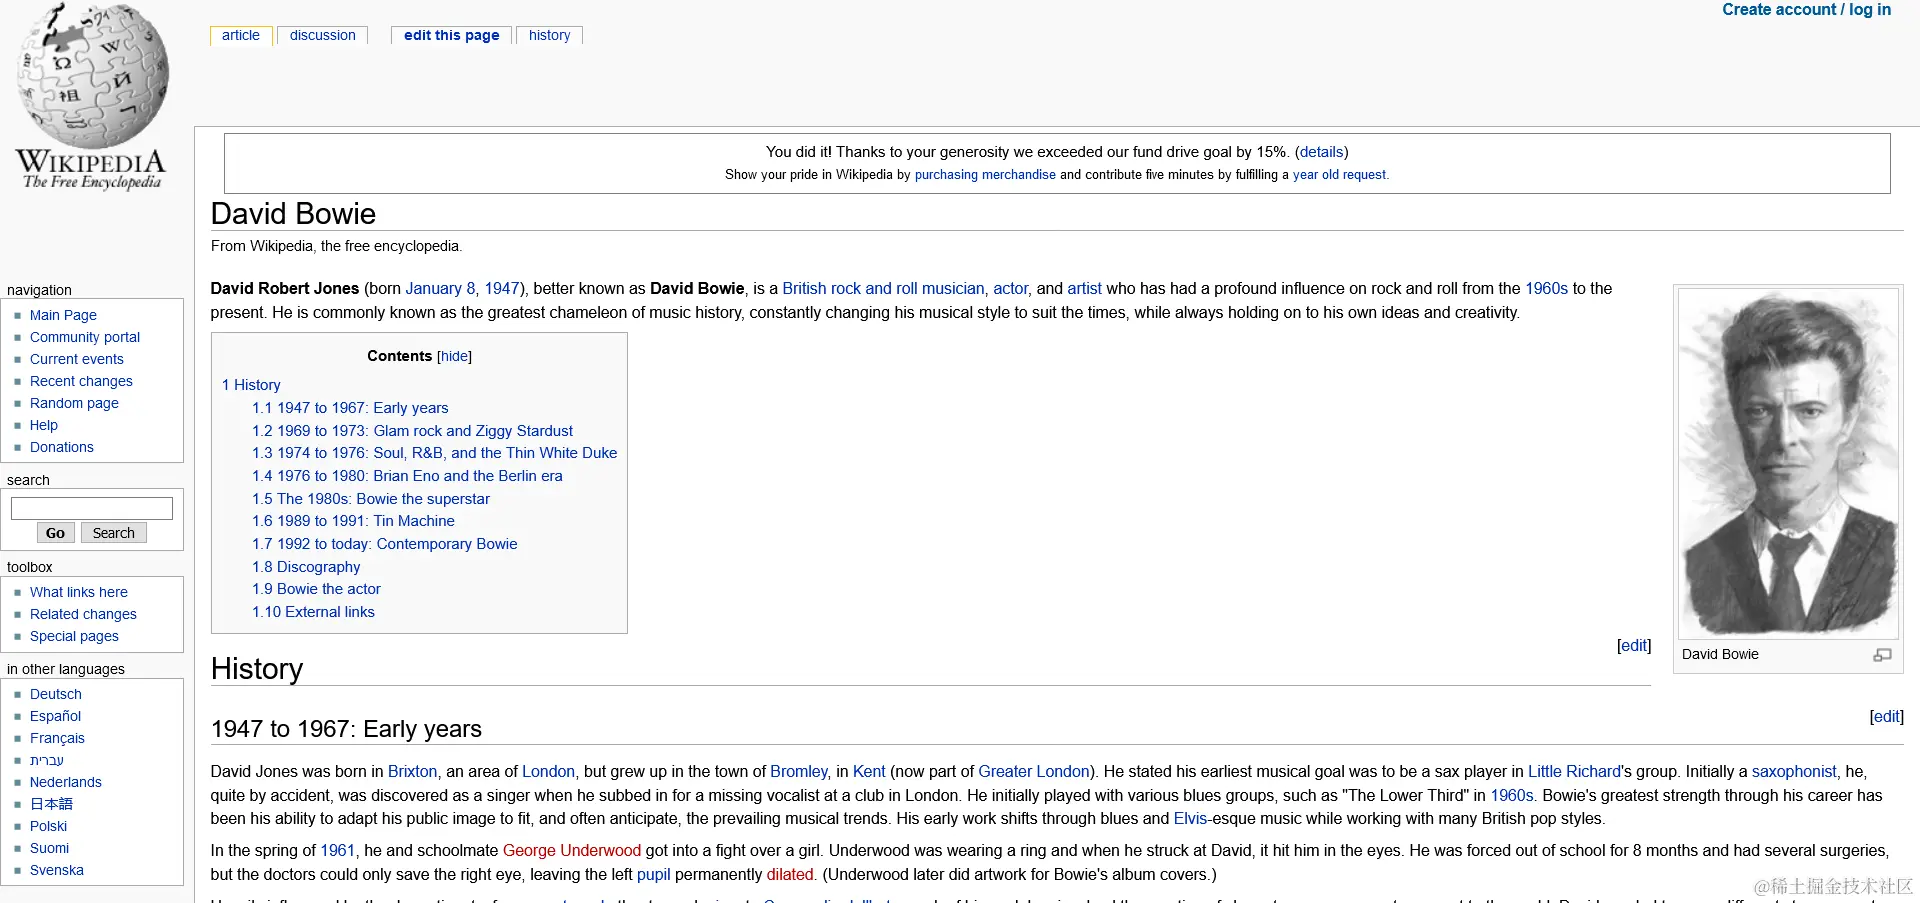Switch to Polski language version

click(48, 826)
